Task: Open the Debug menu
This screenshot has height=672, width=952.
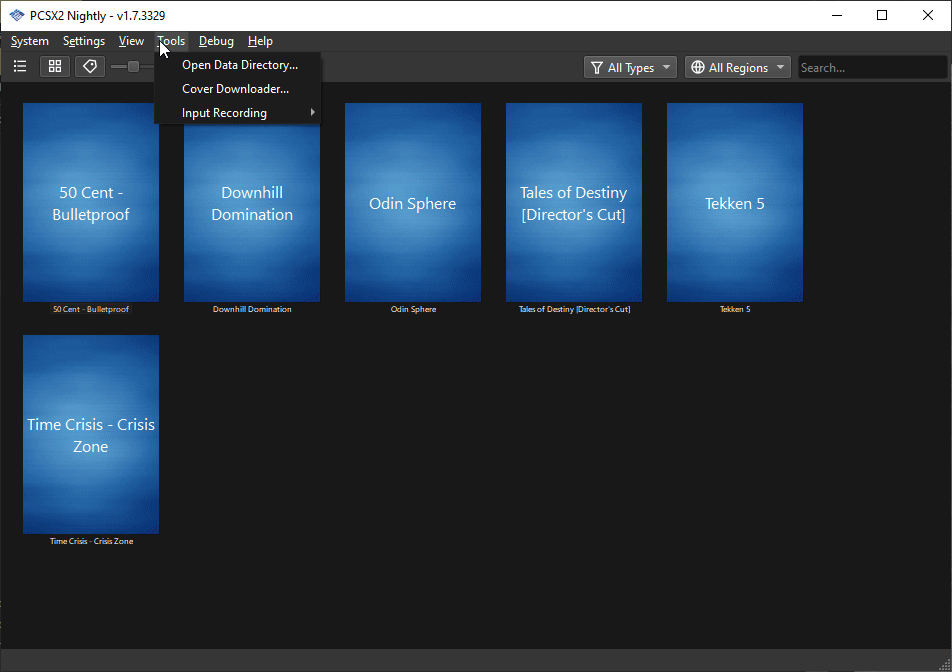Action: point(216,41)
